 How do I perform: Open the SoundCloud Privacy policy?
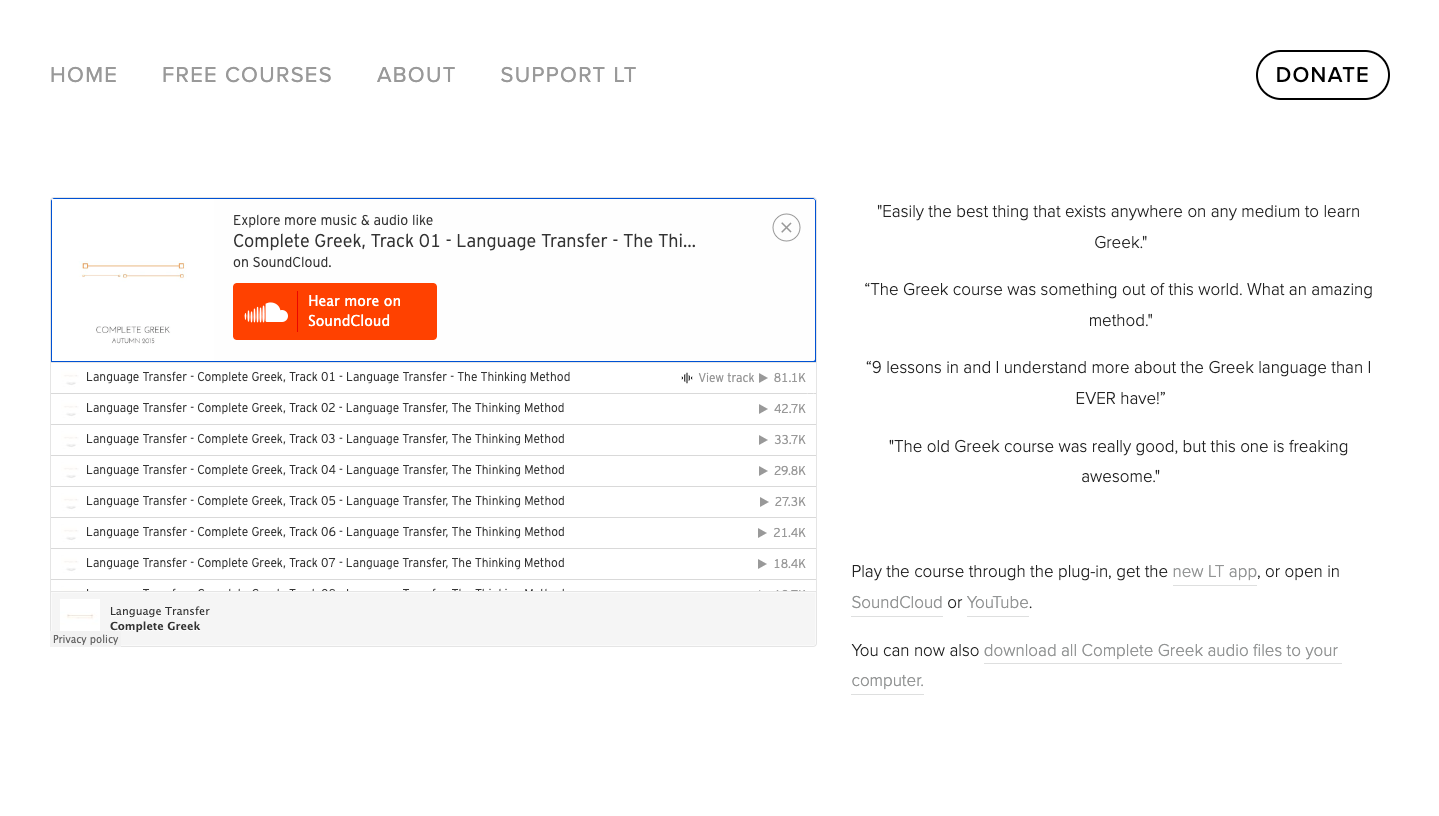point(86,640)
